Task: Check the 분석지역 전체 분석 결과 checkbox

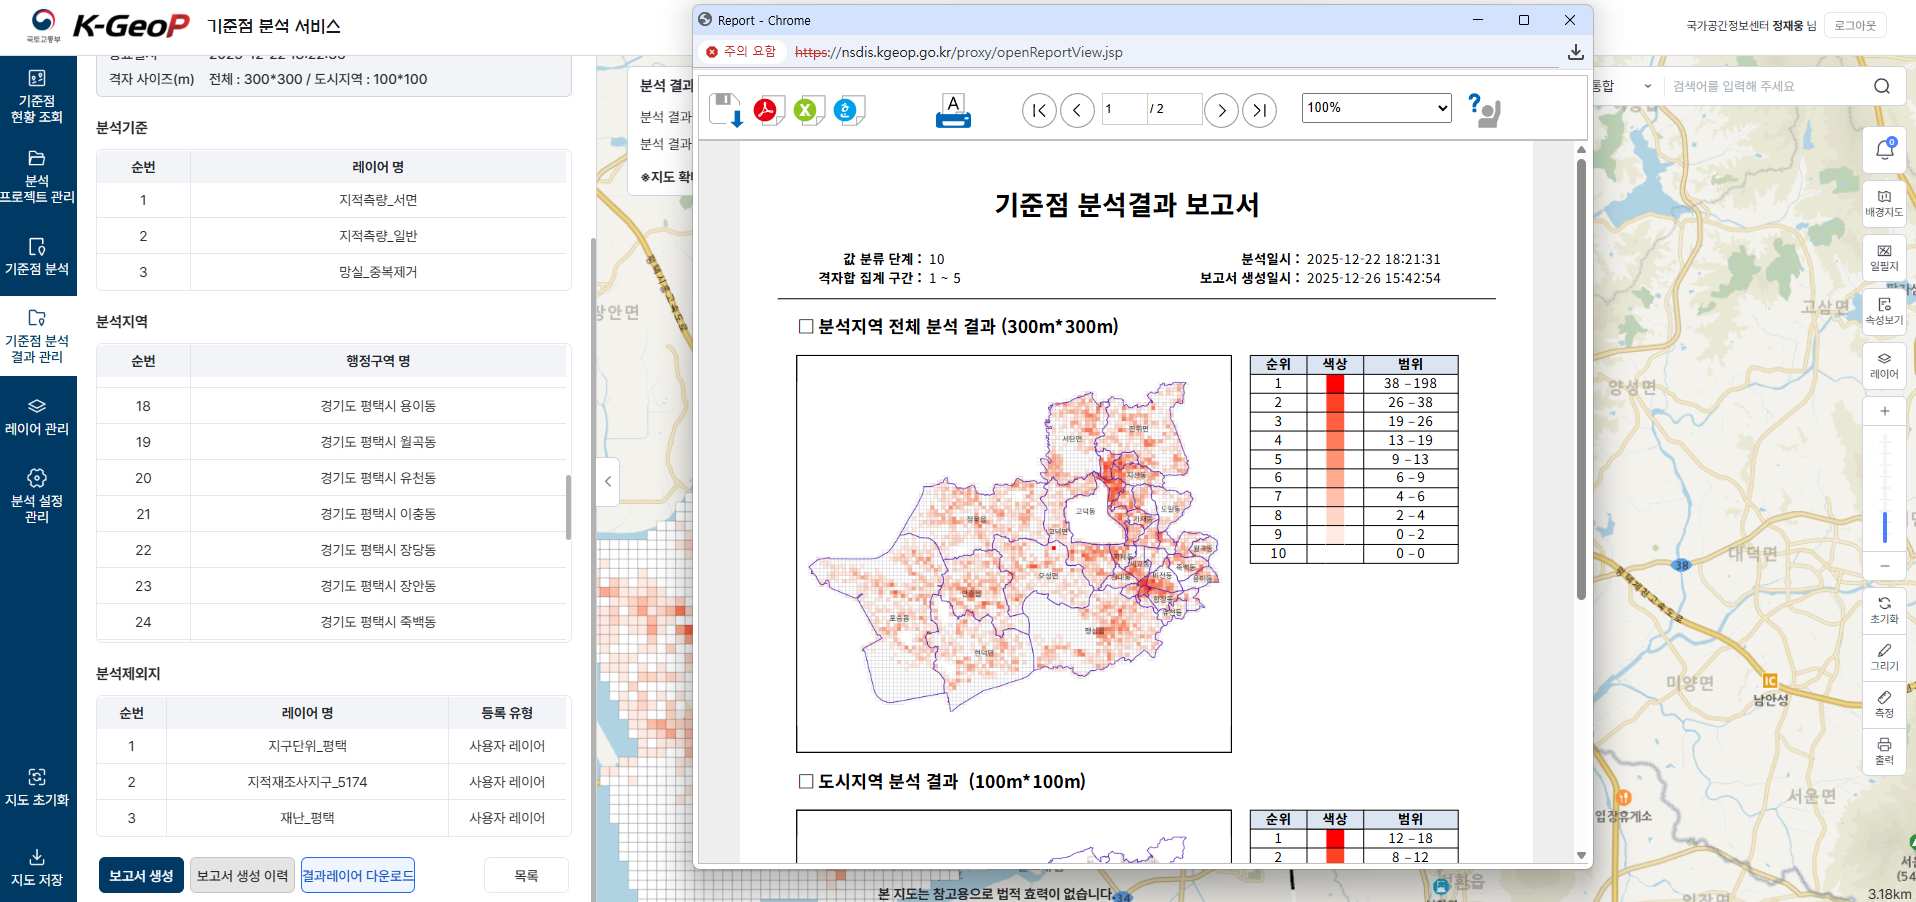Action: pos(806,326)
